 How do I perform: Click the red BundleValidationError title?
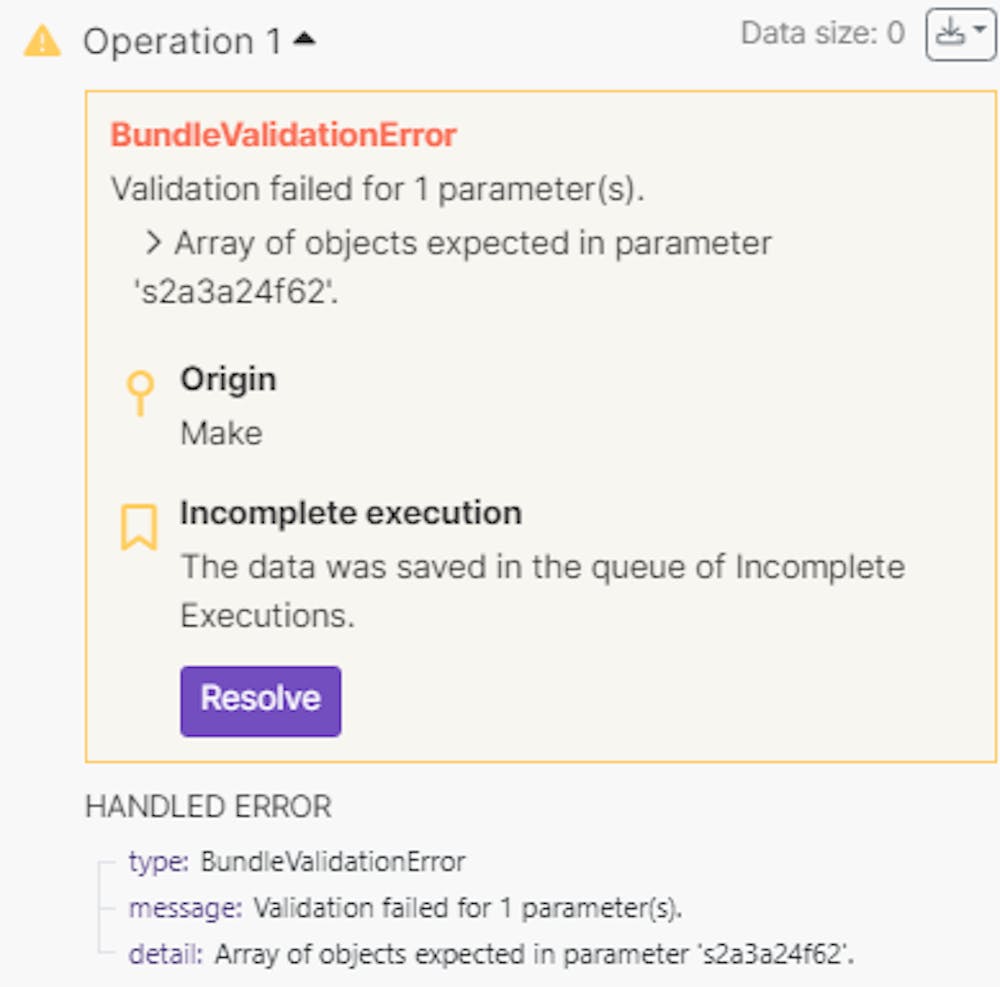tap(283, 135)
